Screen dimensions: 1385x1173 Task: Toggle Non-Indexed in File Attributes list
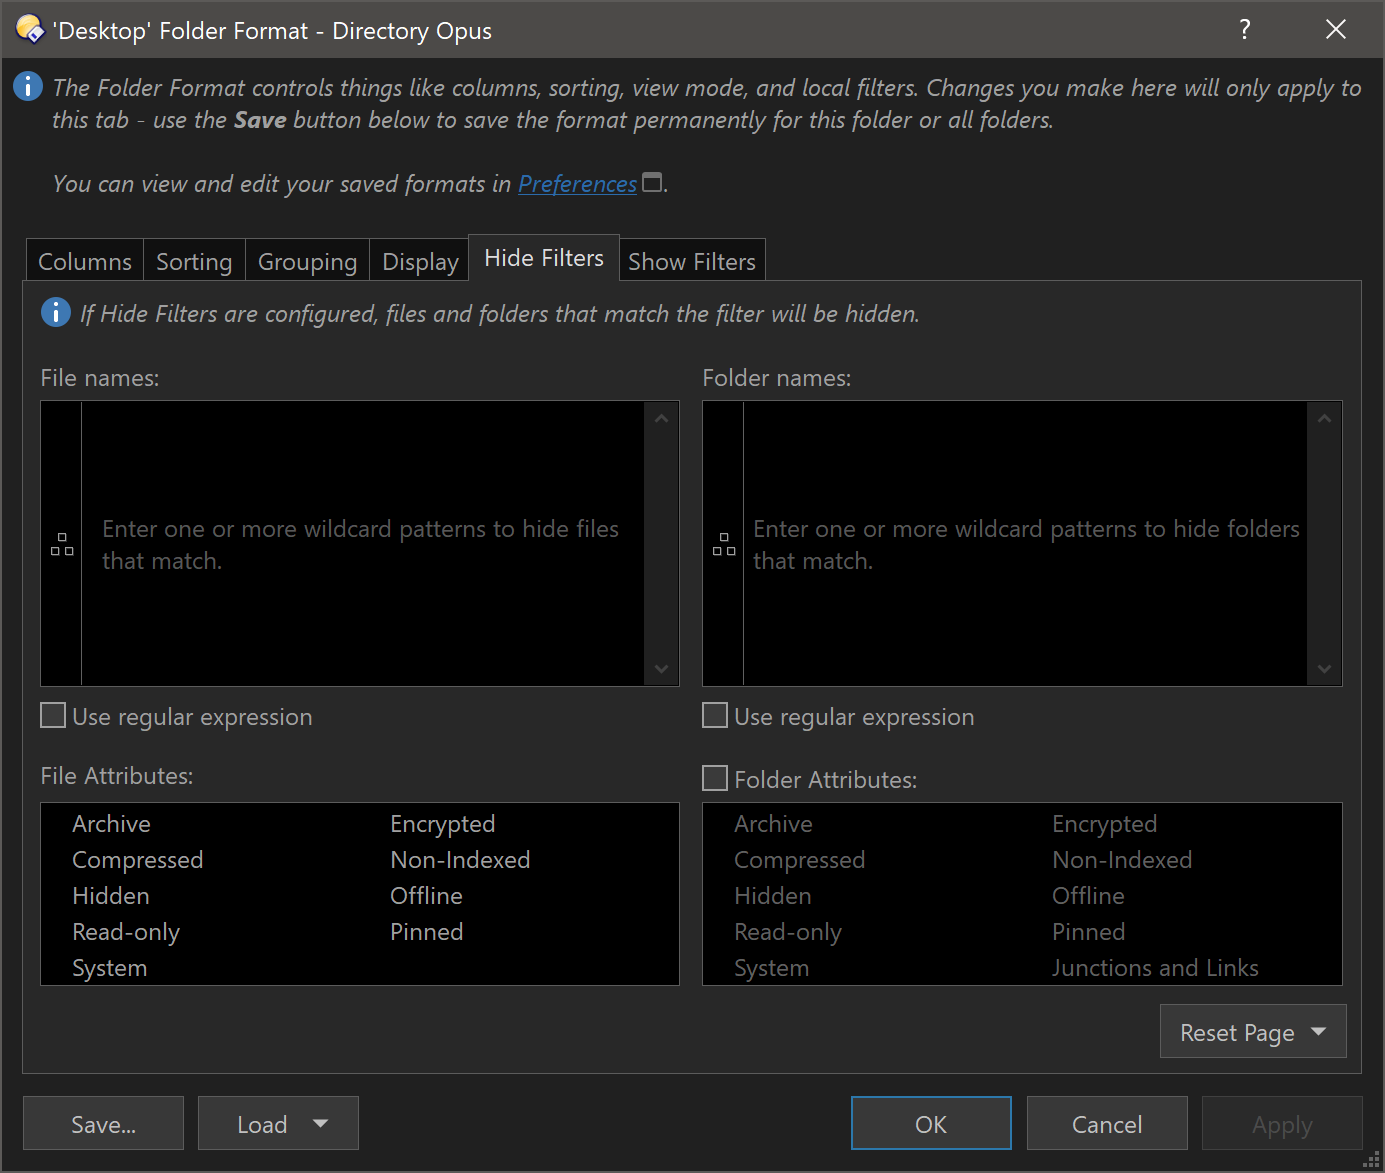pyautogui.click(x=460, y=860)
